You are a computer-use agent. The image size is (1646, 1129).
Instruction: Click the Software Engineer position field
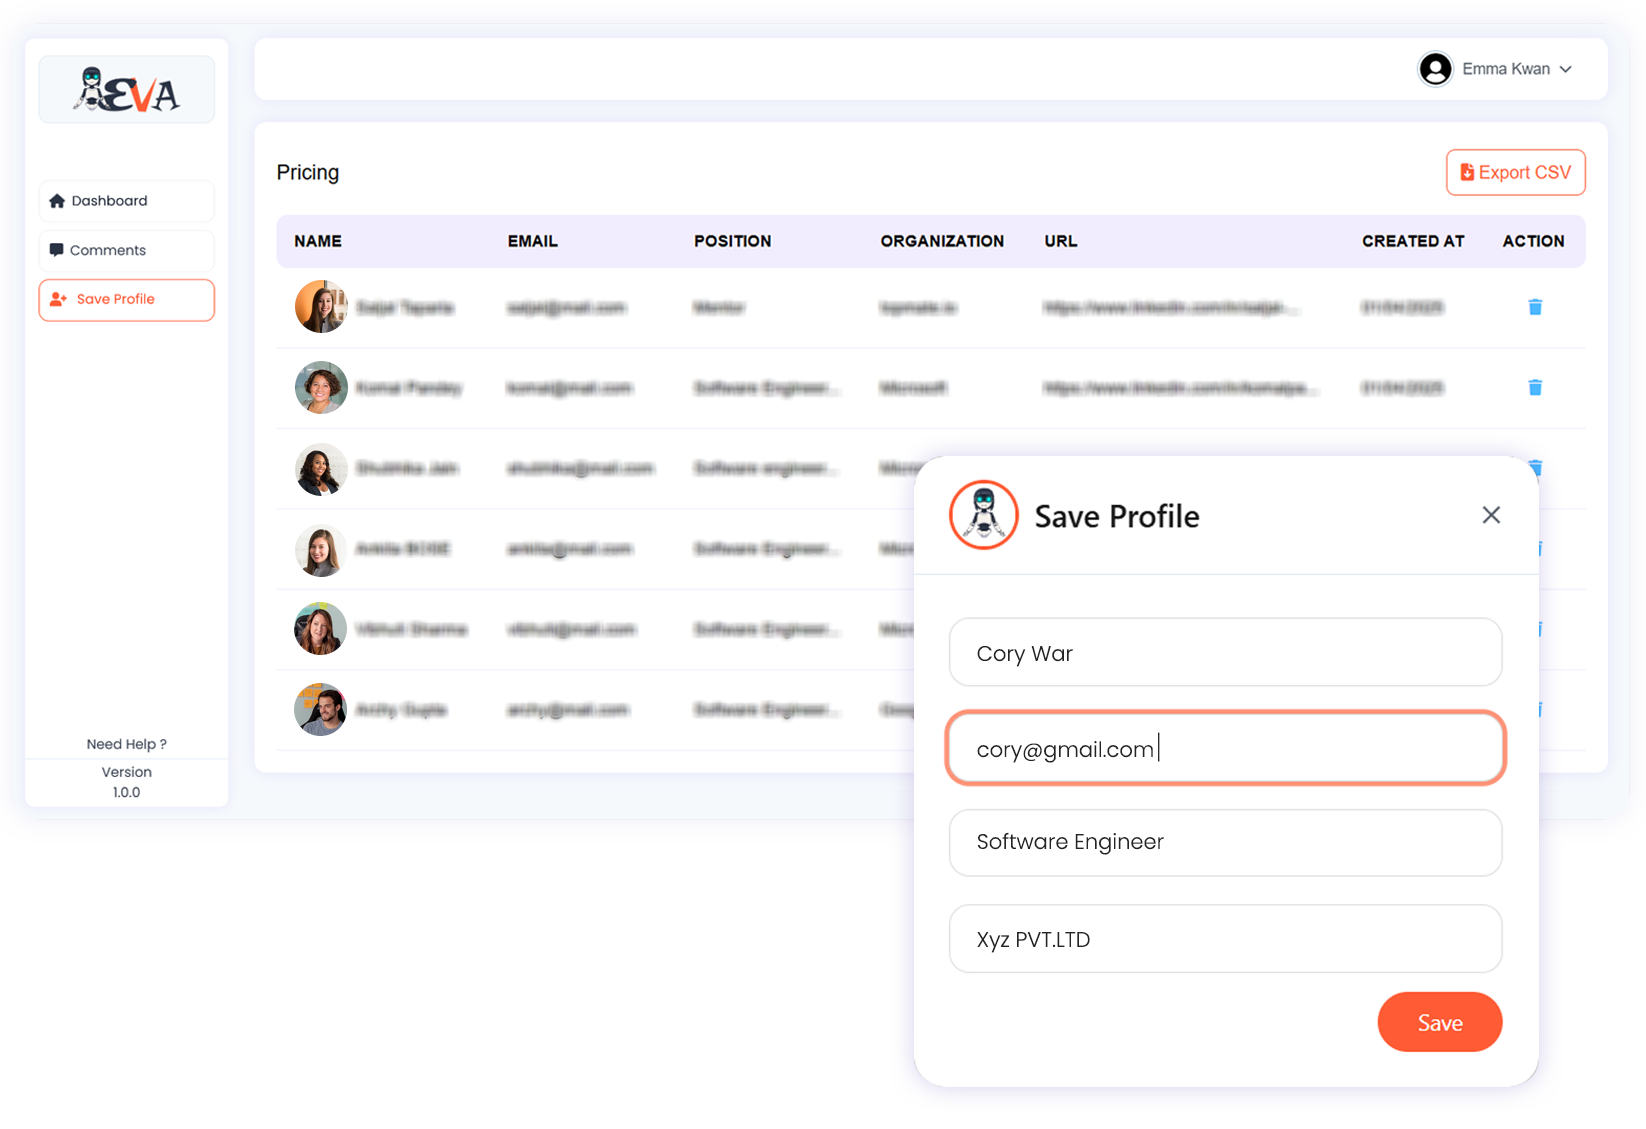tap(1225, 842)
